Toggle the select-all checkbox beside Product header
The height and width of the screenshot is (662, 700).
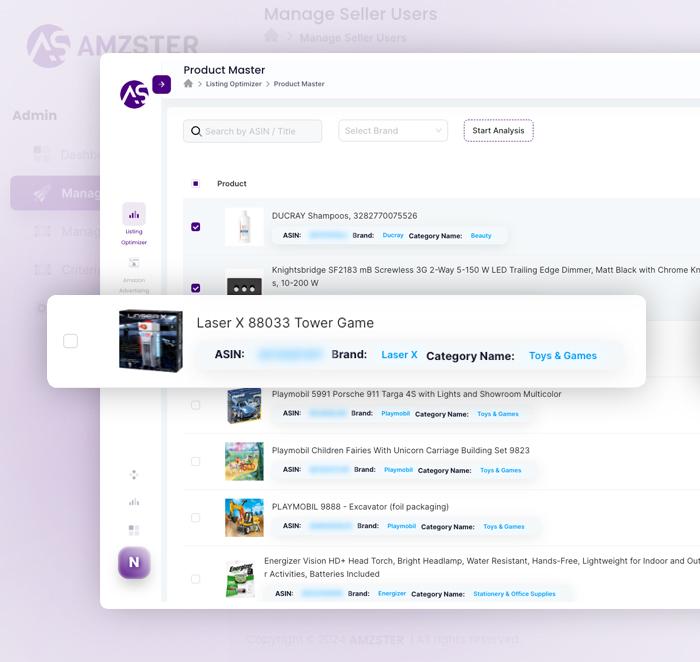(x=196, y=183)
